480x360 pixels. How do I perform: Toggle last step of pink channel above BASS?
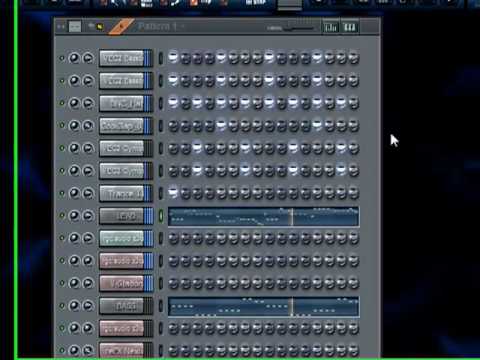[x=353, y=283]
